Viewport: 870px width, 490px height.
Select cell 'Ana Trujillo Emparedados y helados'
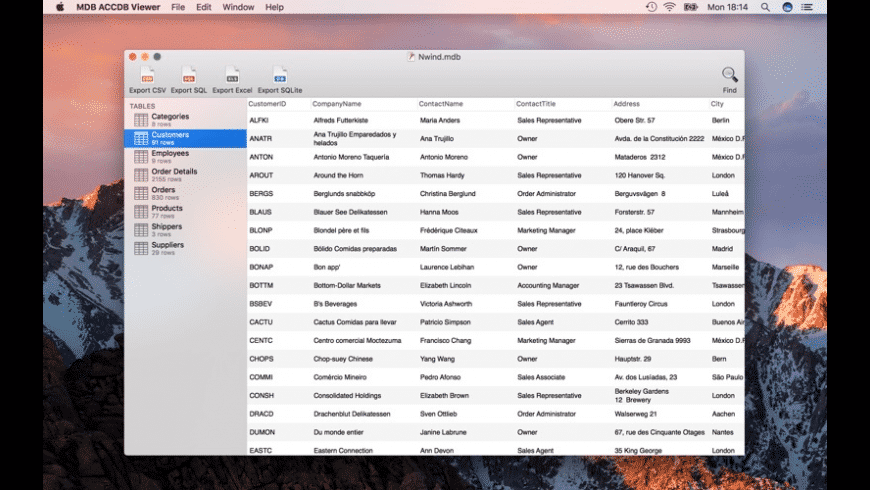[355, 138]
